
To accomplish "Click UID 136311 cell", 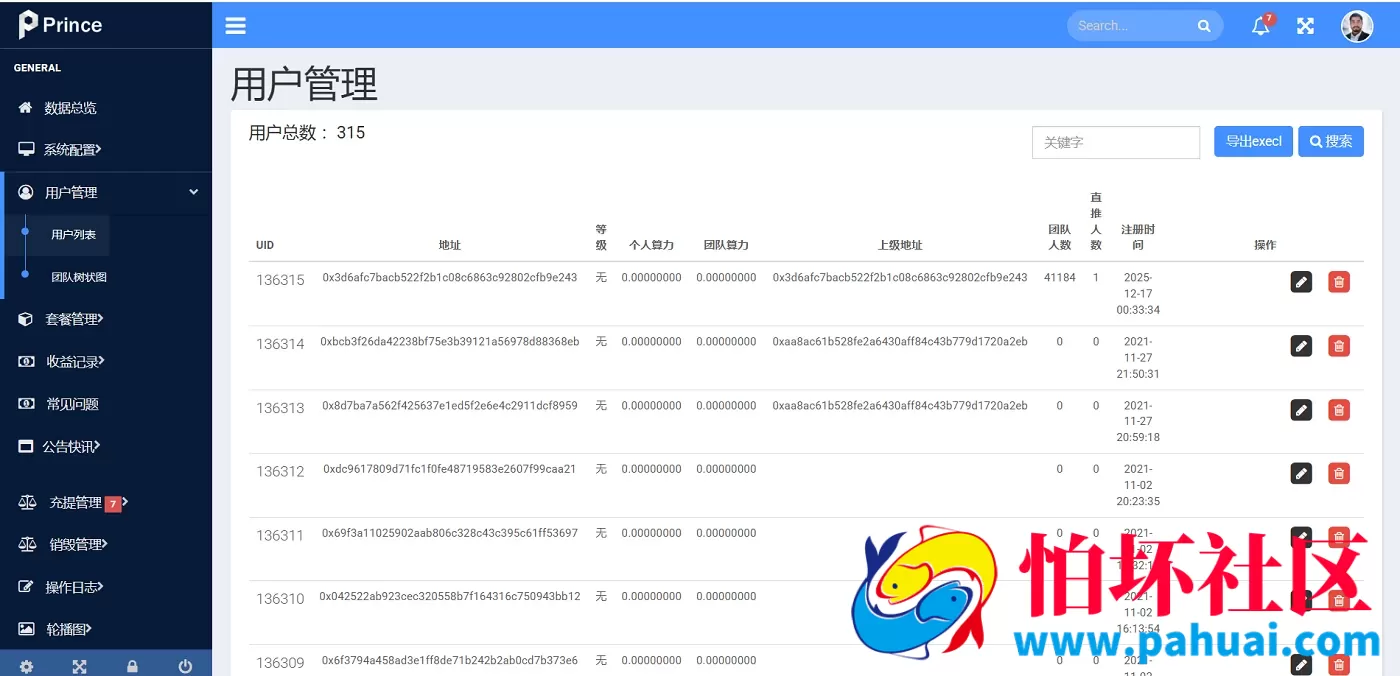I will (x=280, y=535).
